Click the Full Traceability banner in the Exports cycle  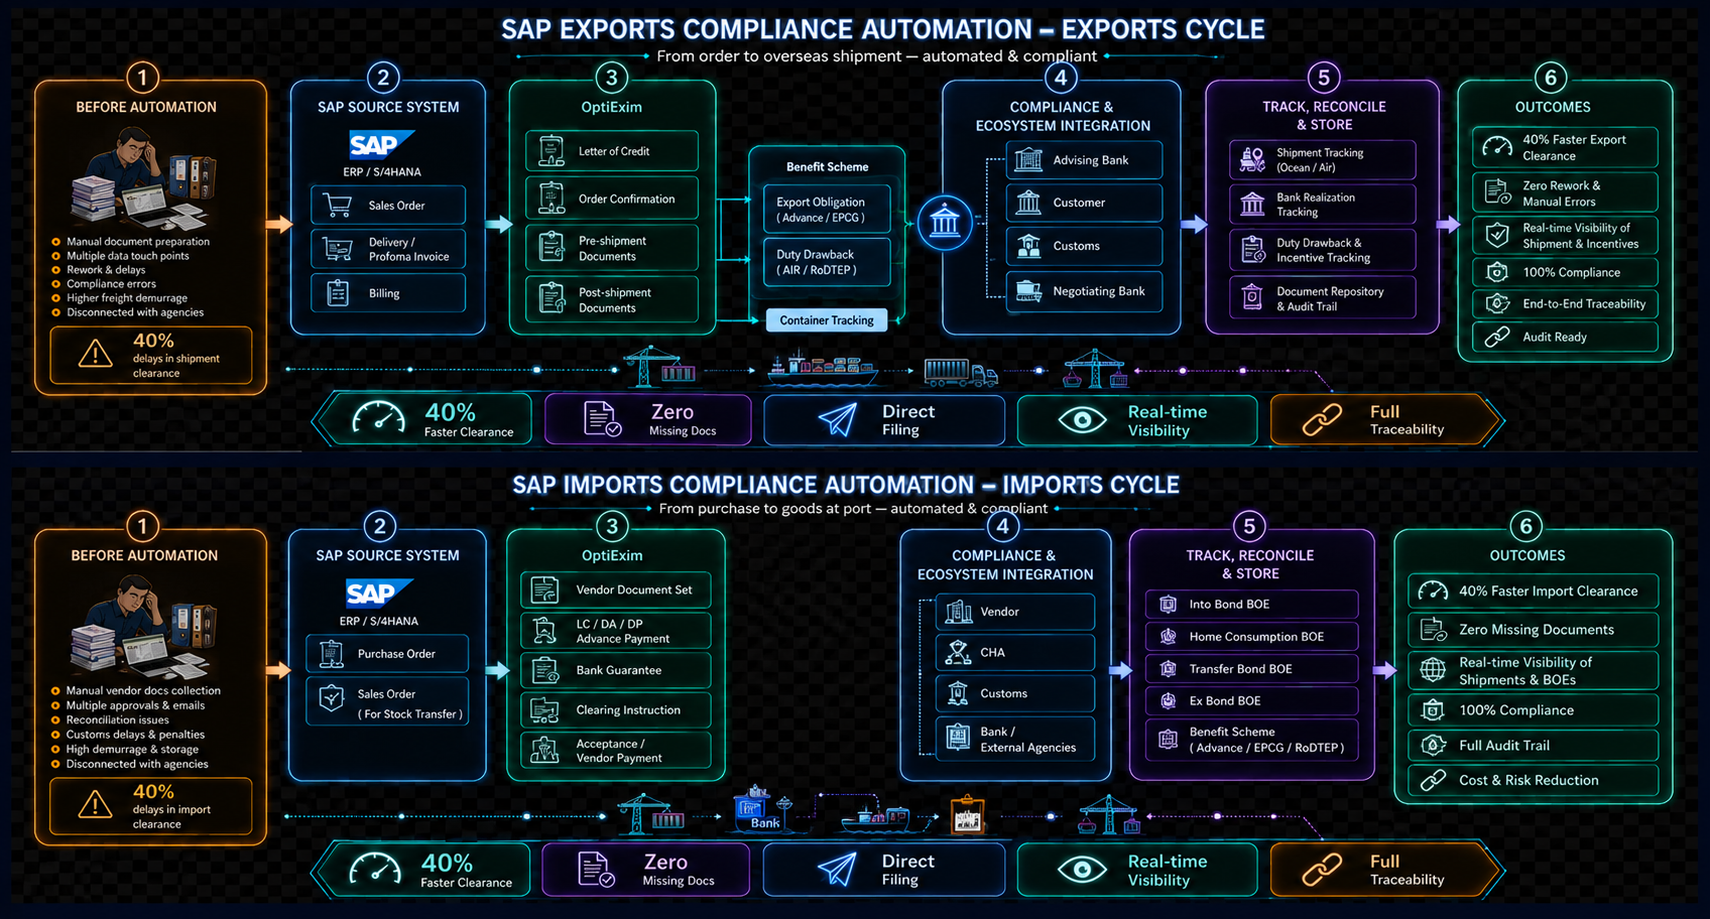1386,420
